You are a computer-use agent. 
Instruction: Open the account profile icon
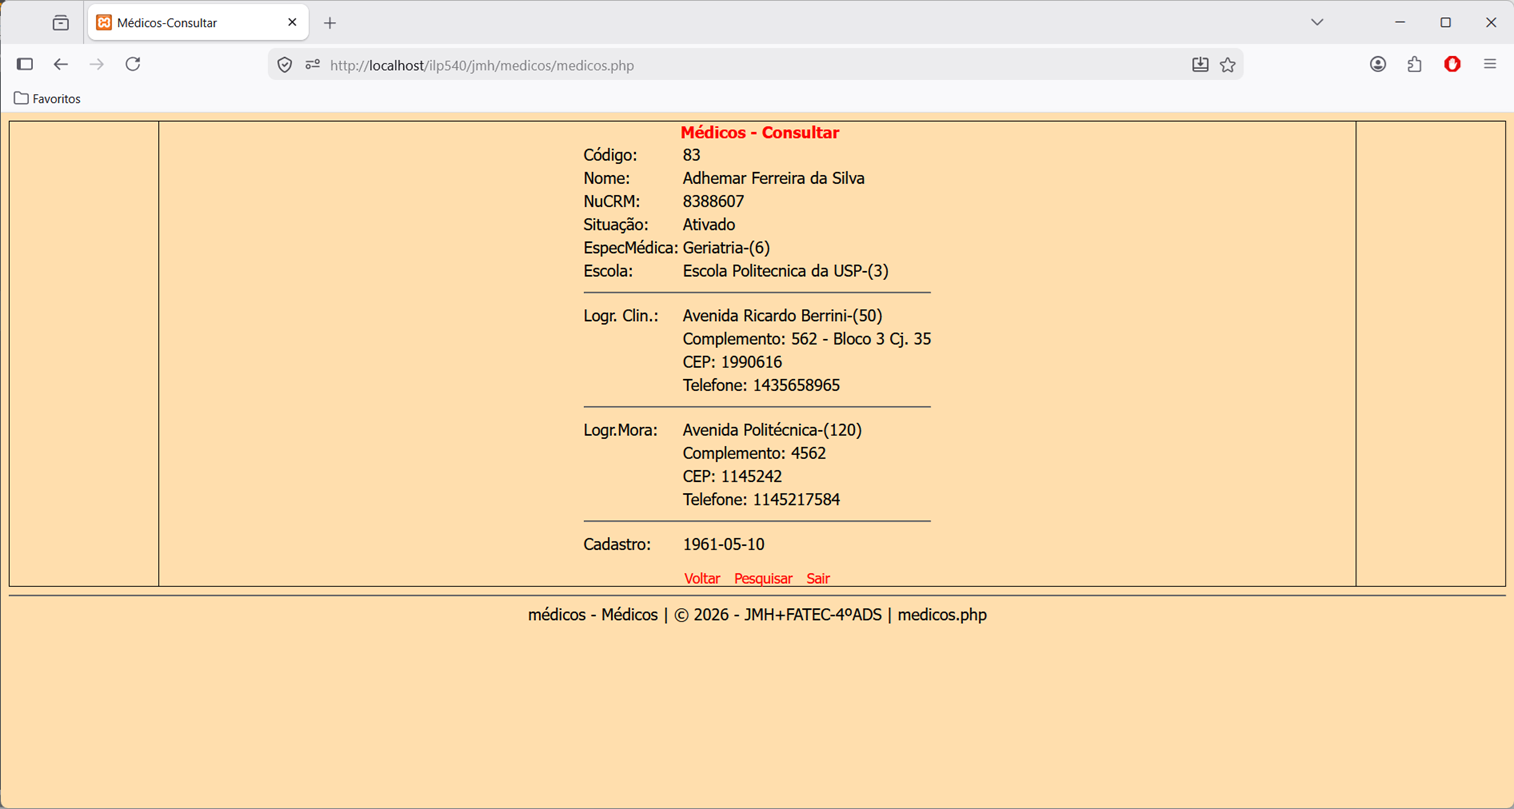click(x=1378, y=64)
